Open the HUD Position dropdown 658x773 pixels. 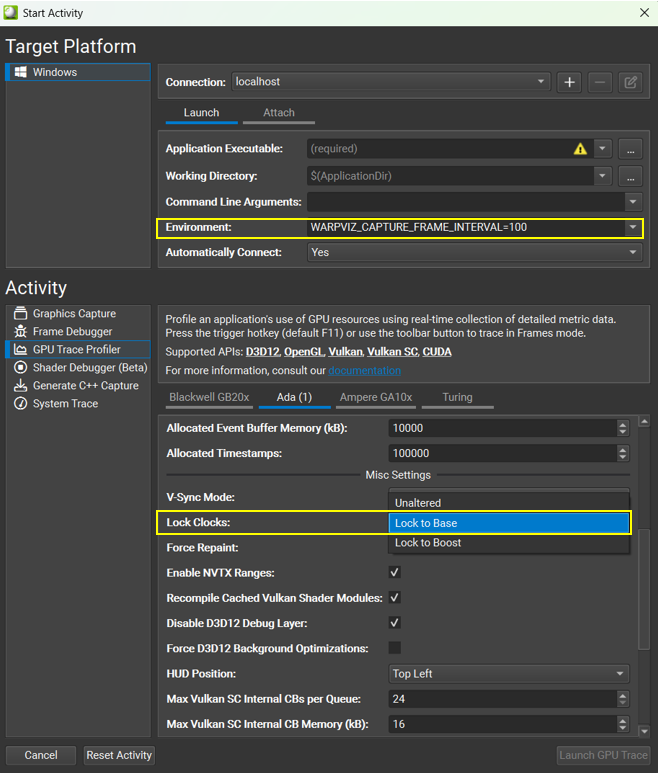(508, 674)
